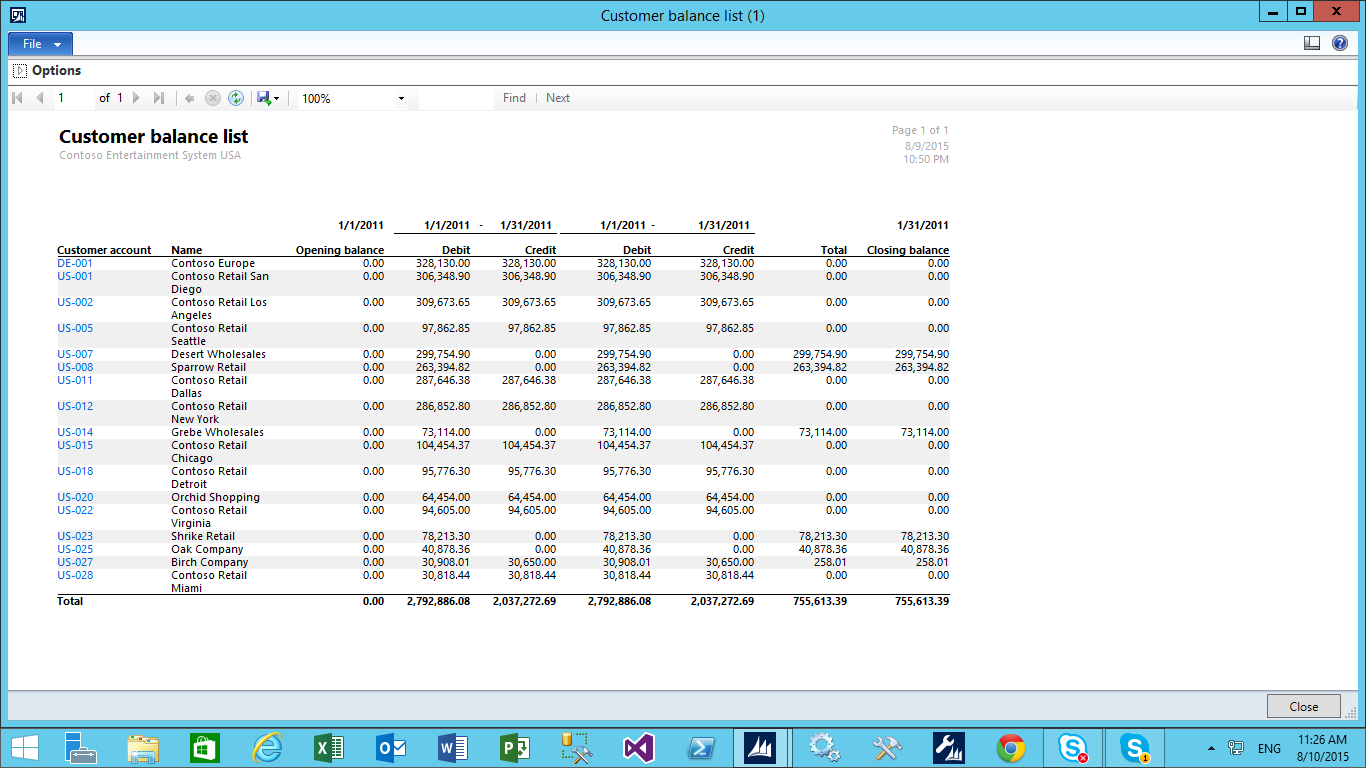This screenshot has height=768, width=1366.
Task: Launch Visual Studio from taskbar
Action: [638, 748]
